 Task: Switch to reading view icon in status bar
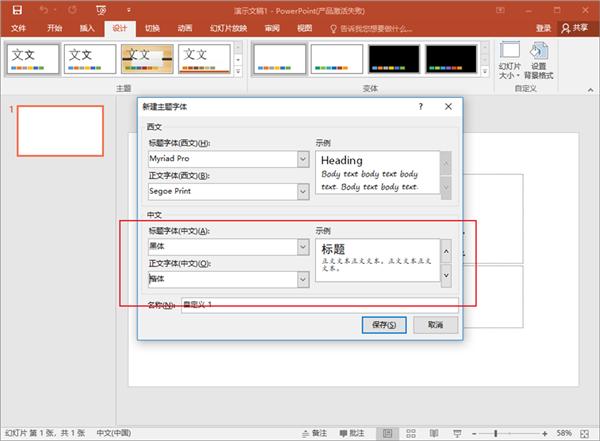click(x=434, y=433)
